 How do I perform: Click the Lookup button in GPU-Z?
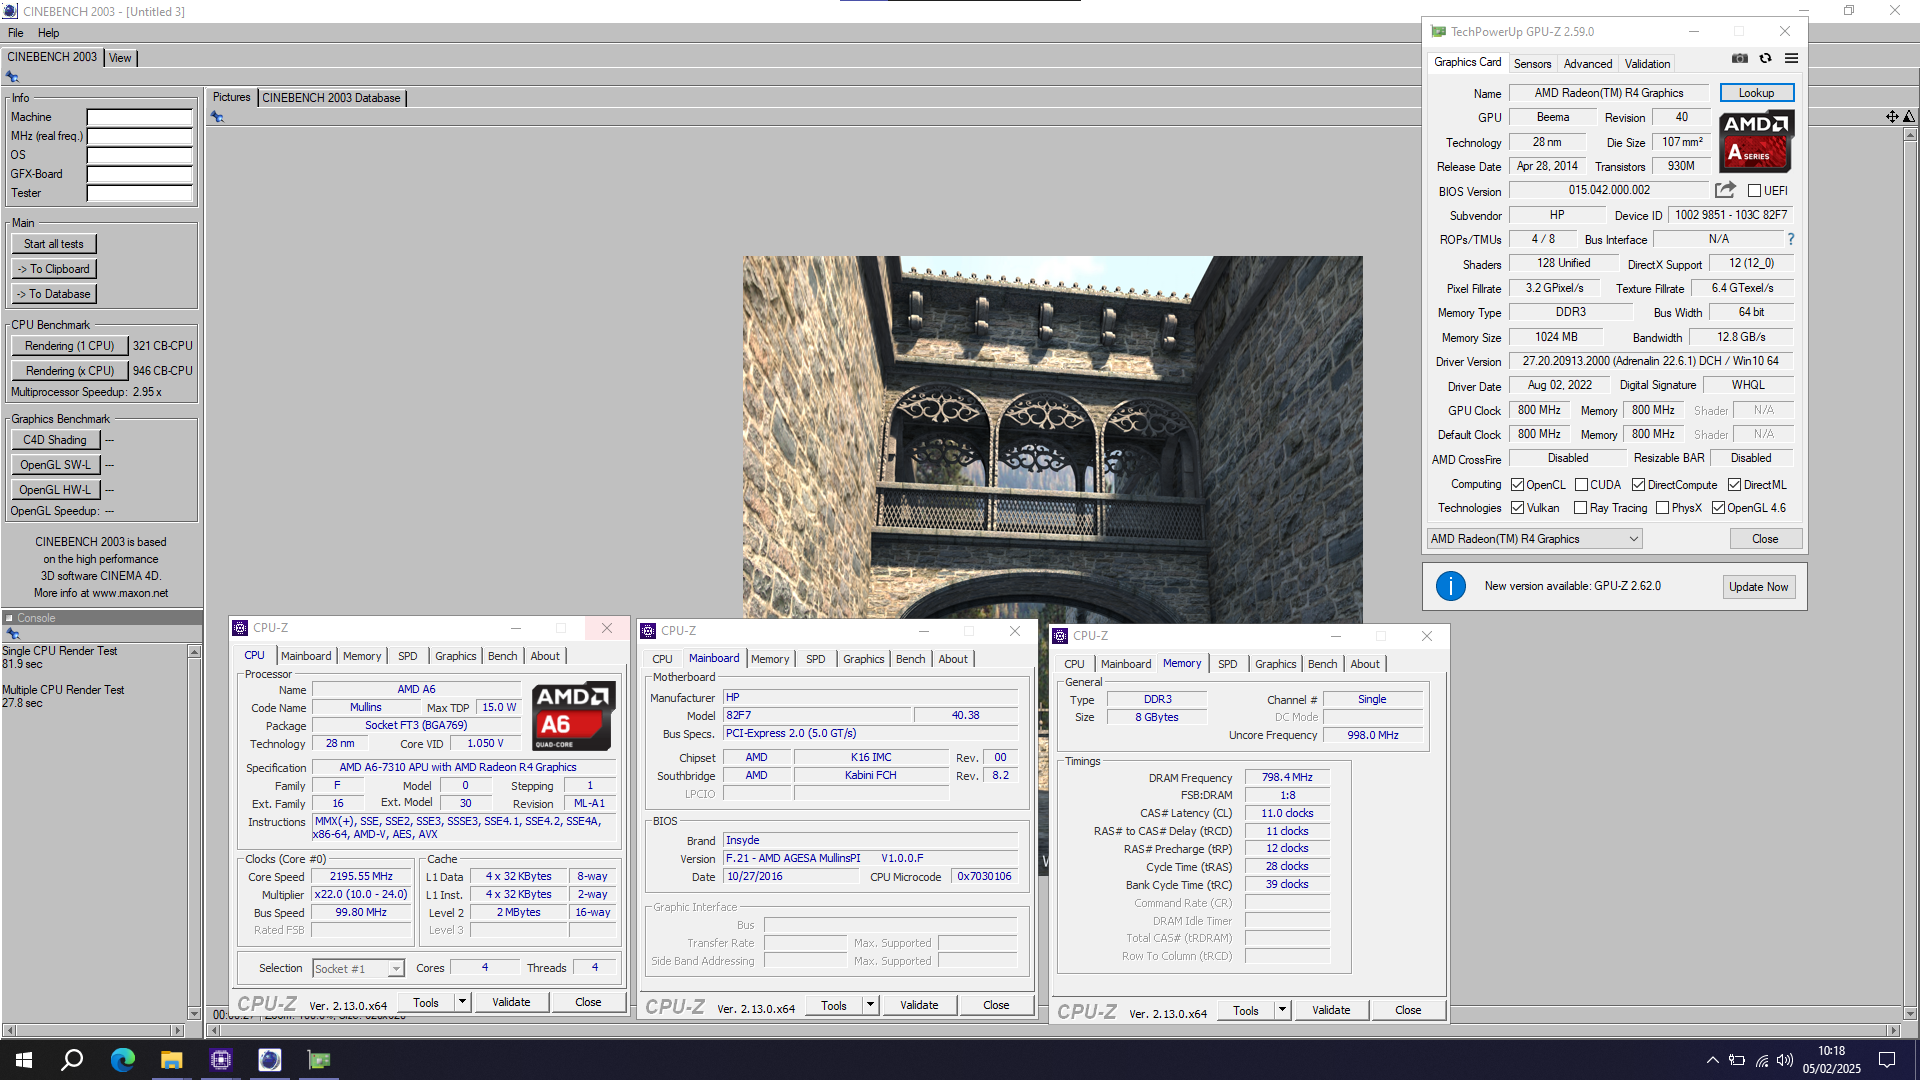[x=1756, y=93]
